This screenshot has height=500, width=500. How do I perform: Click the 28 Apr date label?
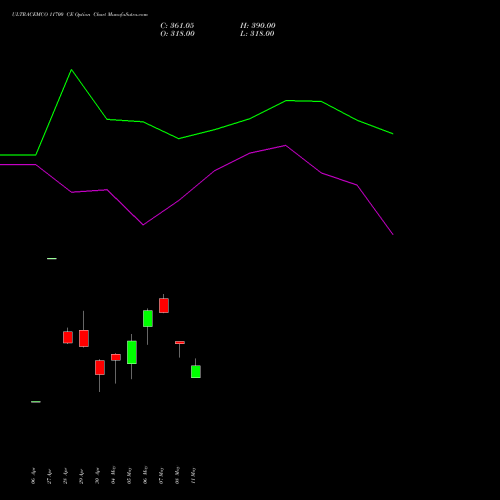click(x=65, y=476)
